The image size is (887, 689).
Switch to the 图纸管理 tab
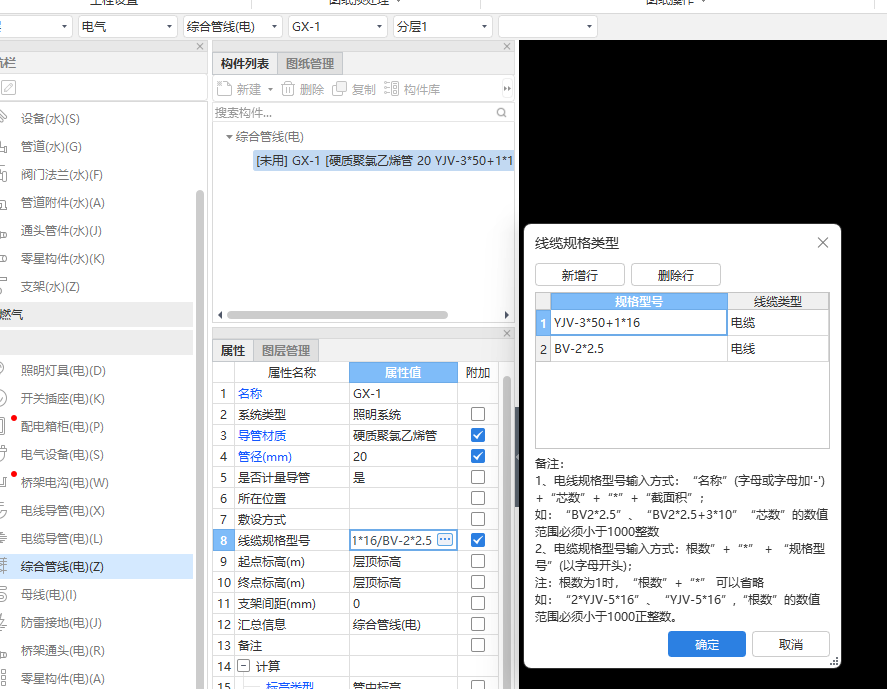click(x=310, y=63)
